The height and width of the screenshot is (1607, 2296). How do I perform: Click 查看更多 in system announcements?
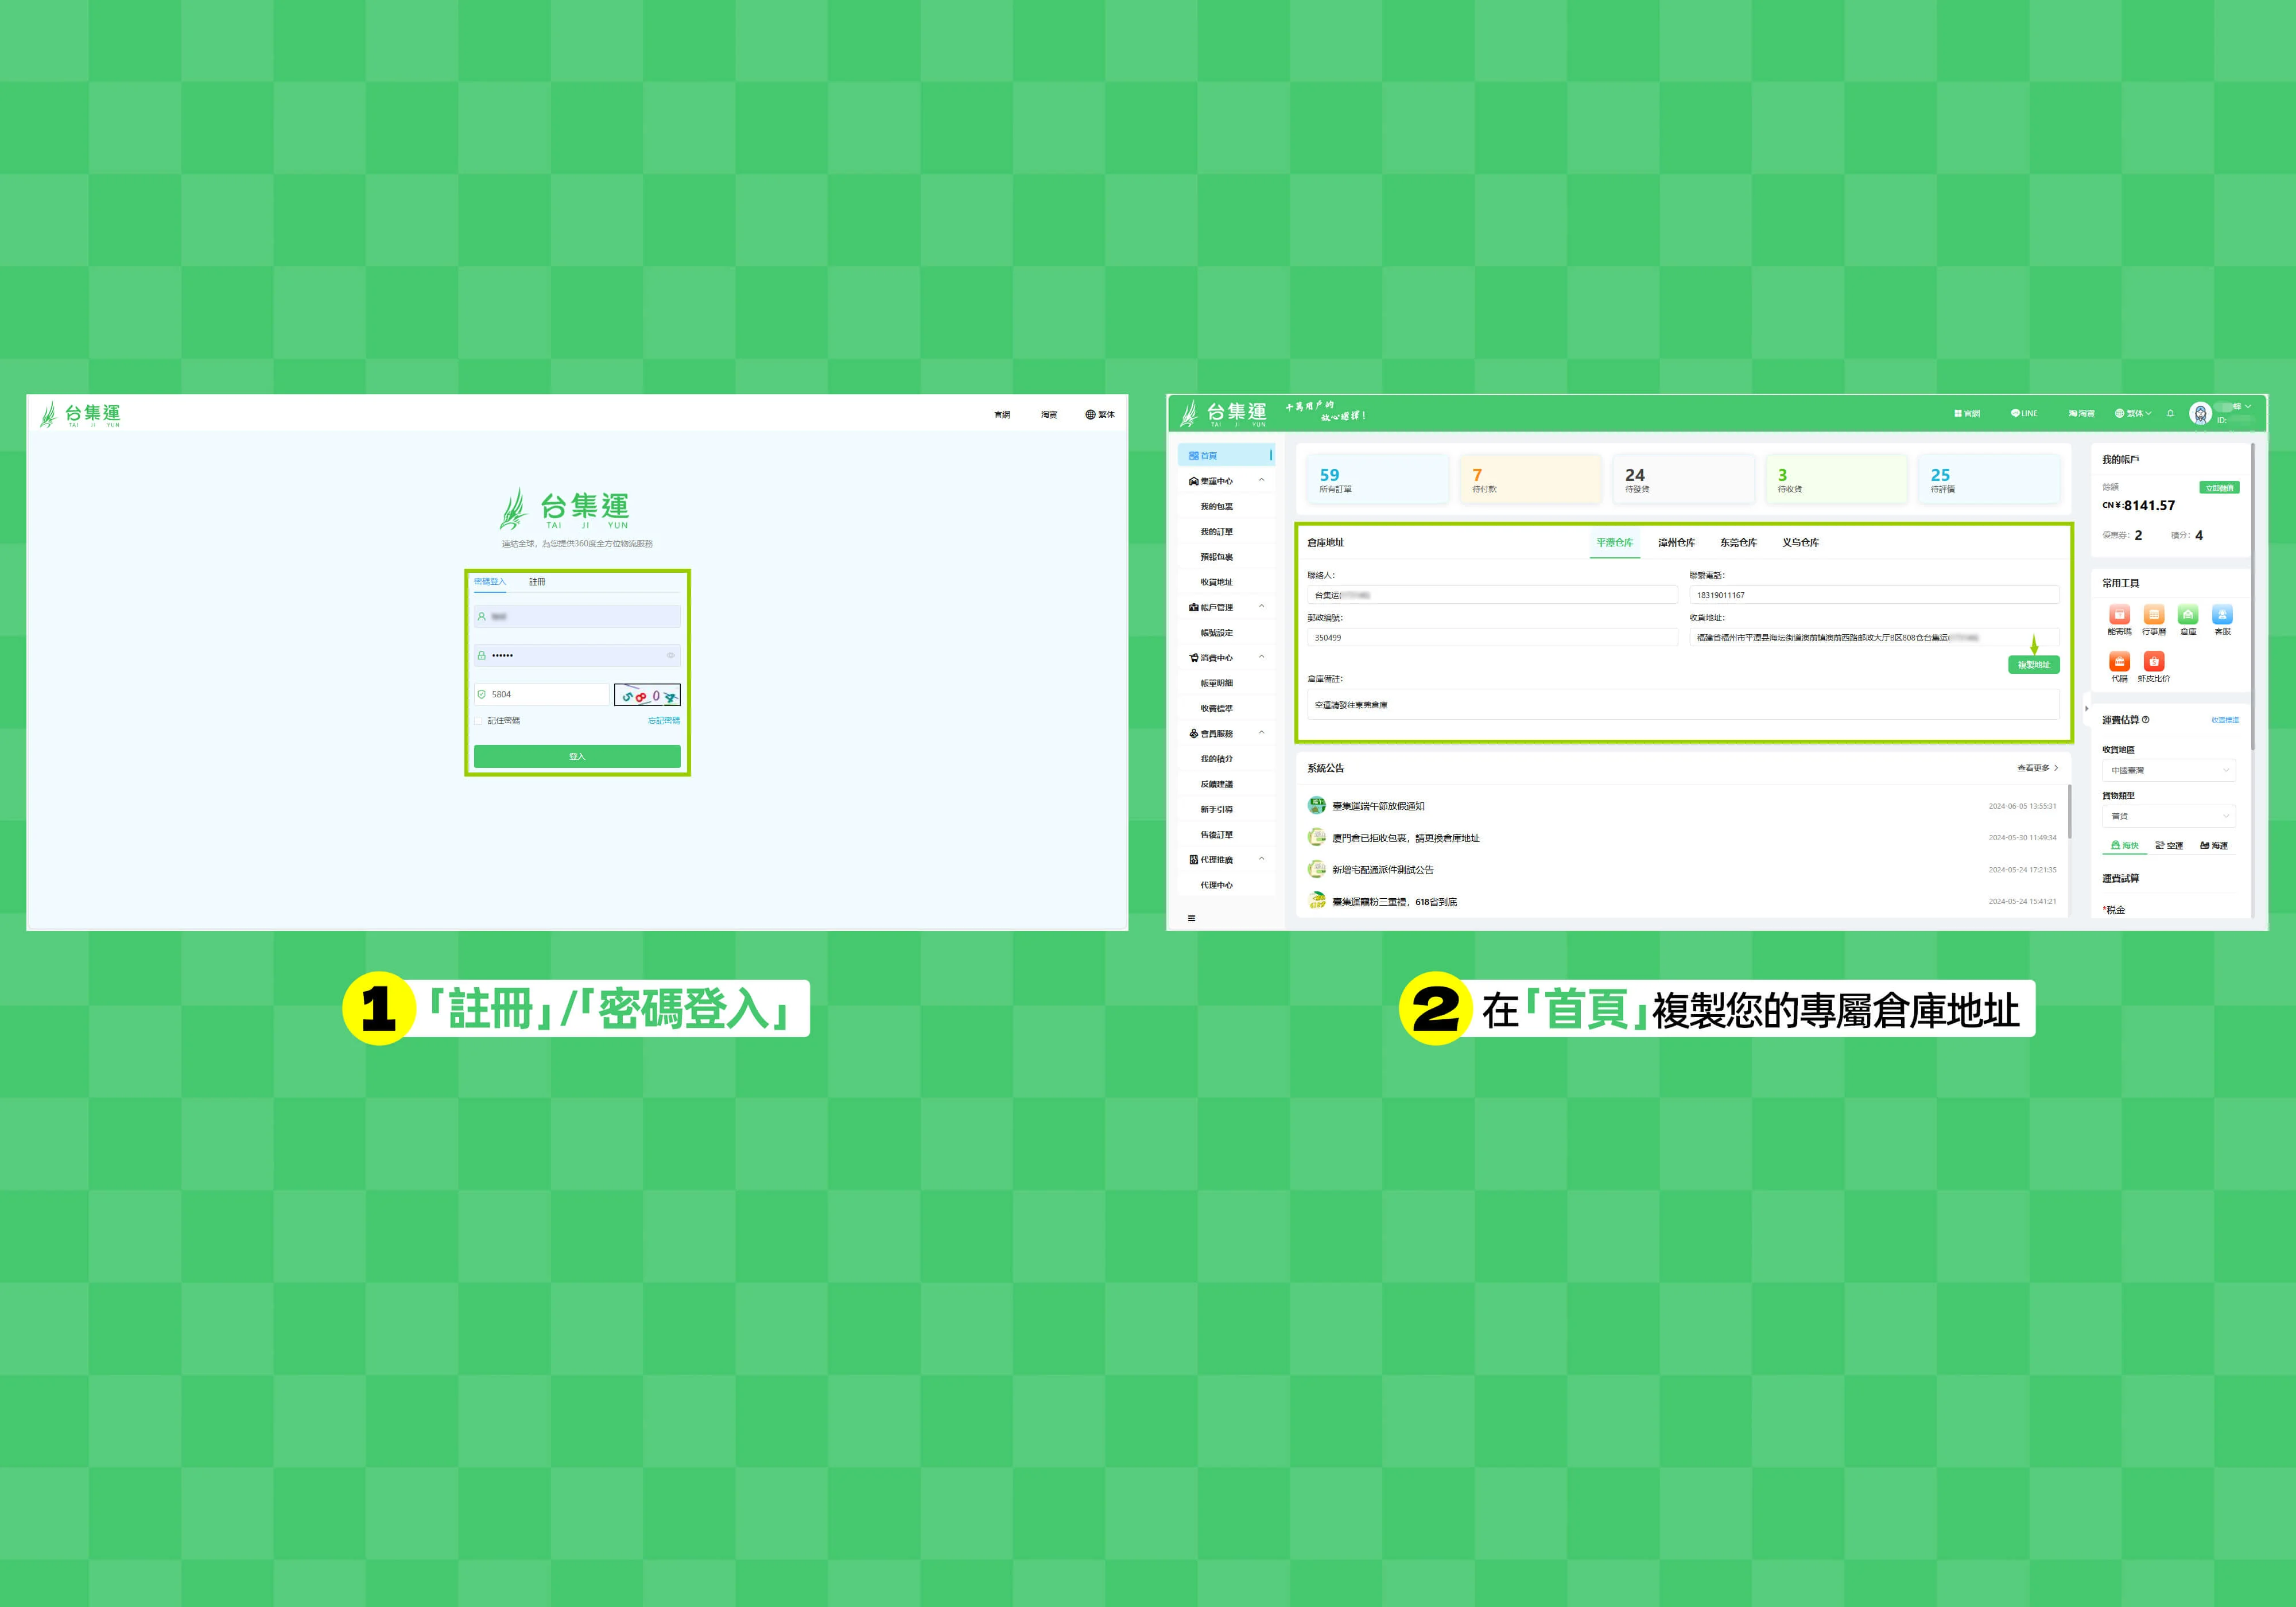point(2037,768)
